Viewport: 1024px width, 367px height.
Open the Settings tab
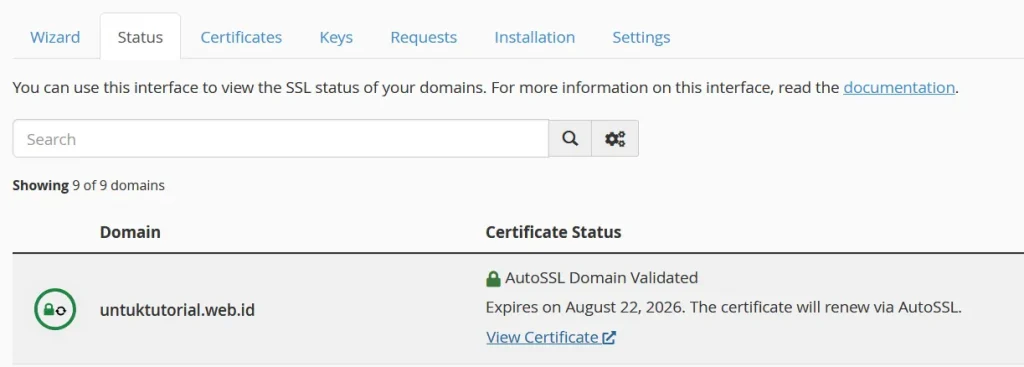(641, 37)
